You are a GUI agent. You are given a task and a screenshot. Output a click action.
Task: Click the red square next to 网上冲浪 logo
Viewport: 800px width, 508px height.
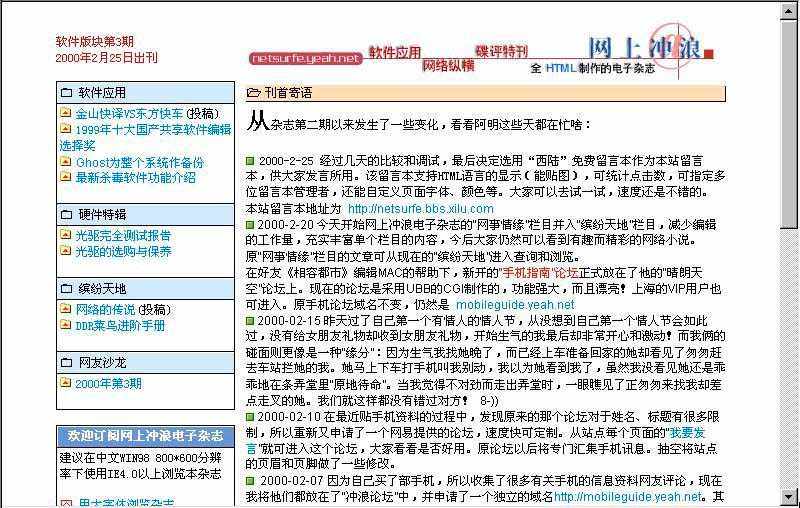tap(709, 54)
